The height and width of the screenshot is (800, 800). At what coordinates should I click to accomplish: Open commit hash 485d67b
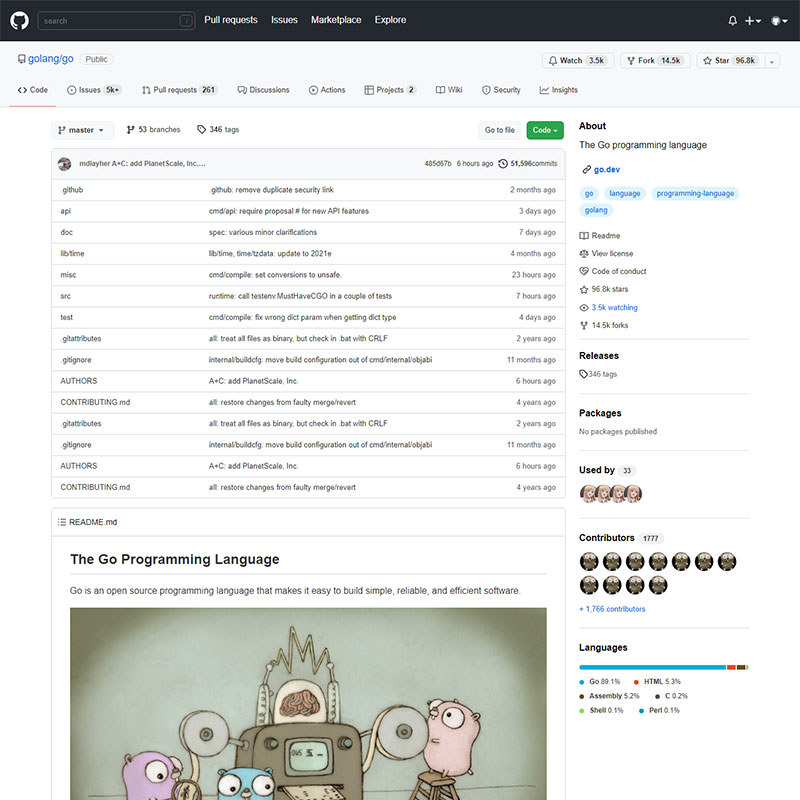coord(438,164)
